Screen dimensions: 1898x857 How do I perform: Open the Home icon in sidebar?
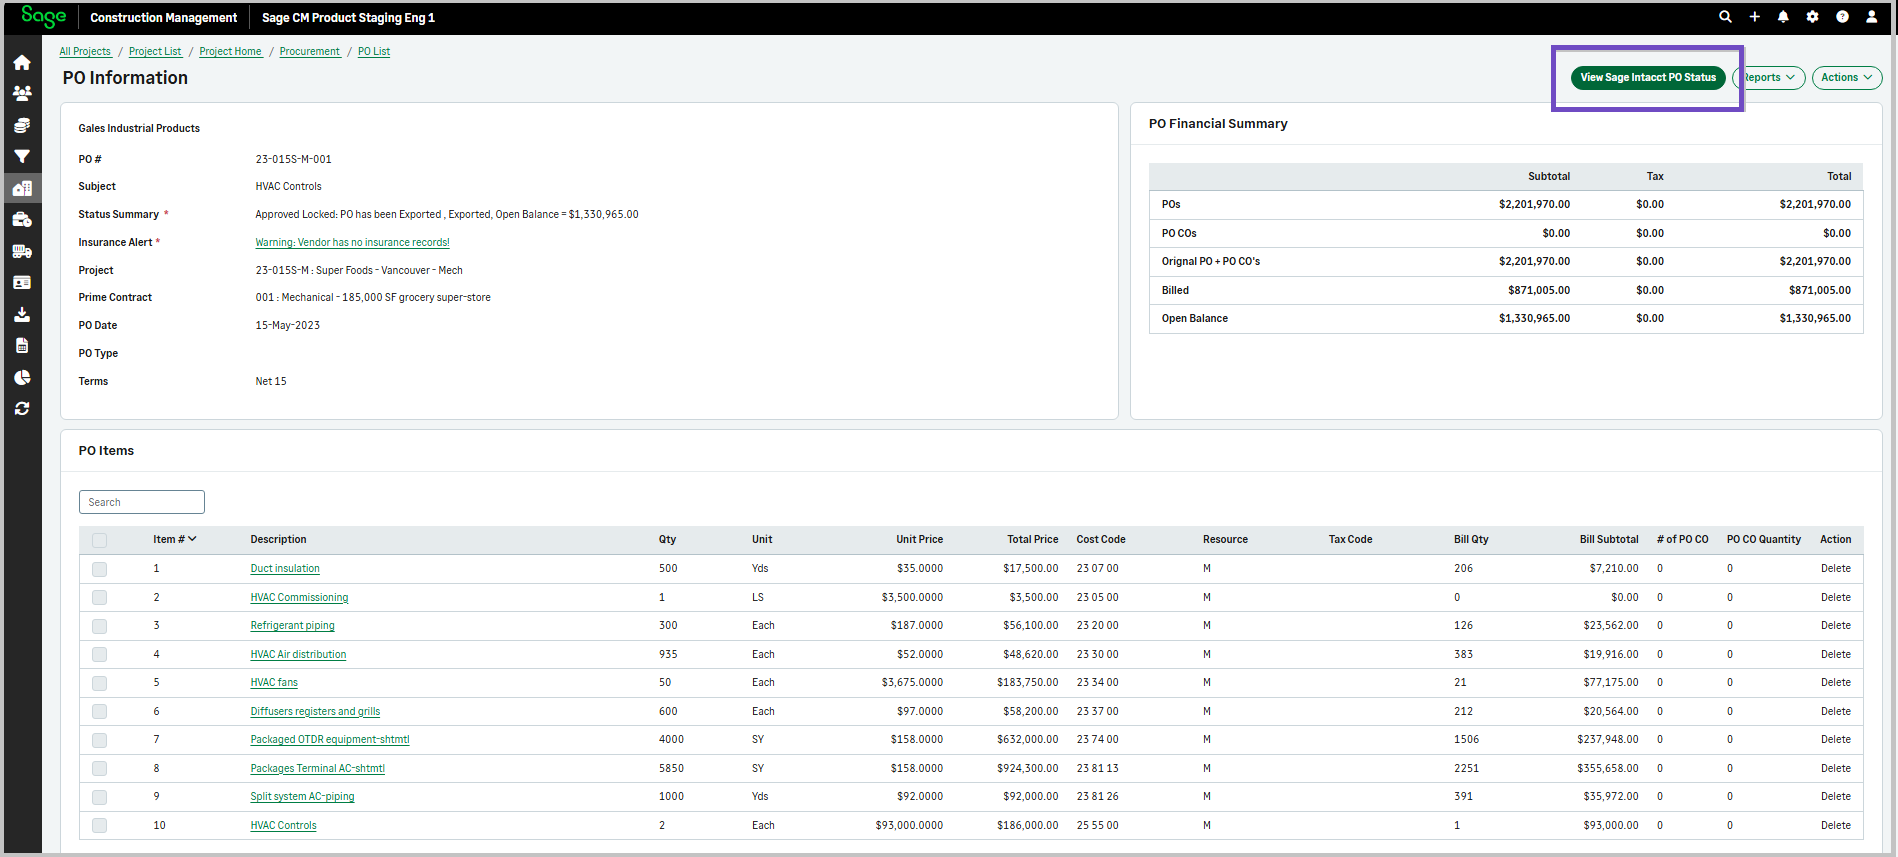tap(21, 63)
